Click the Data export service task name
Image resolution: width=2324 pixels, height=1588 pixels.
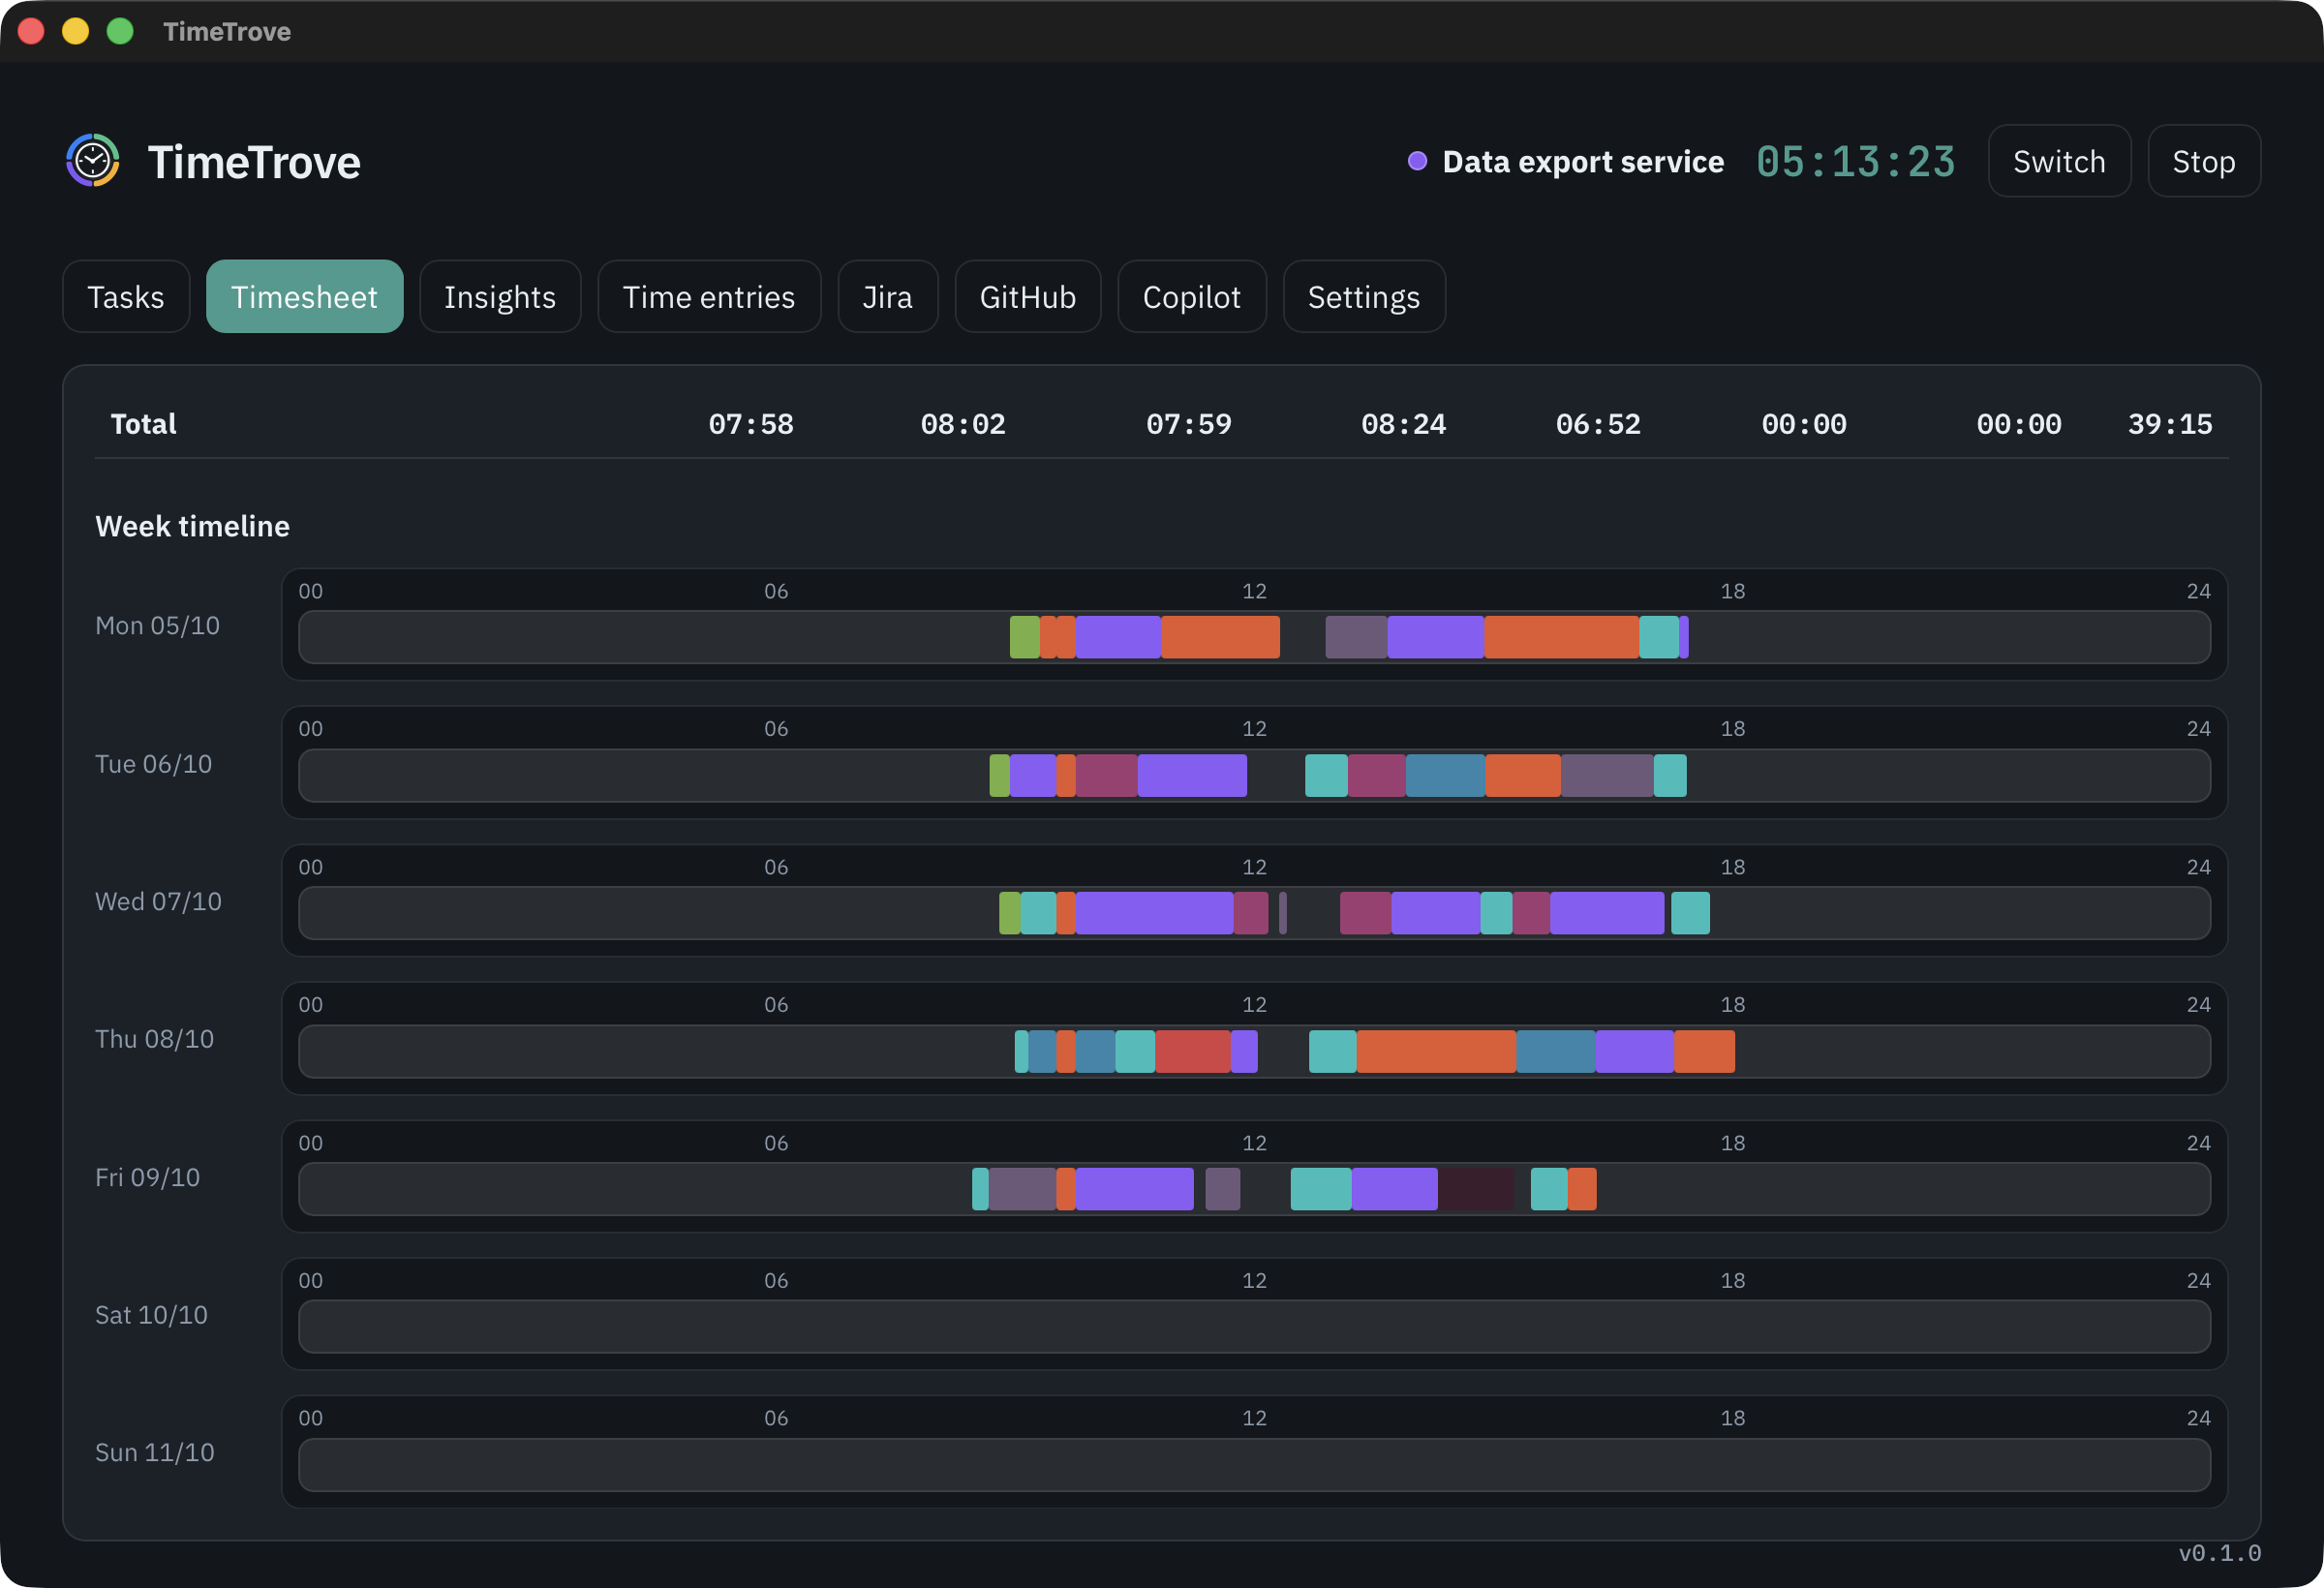click(1583, 161)
